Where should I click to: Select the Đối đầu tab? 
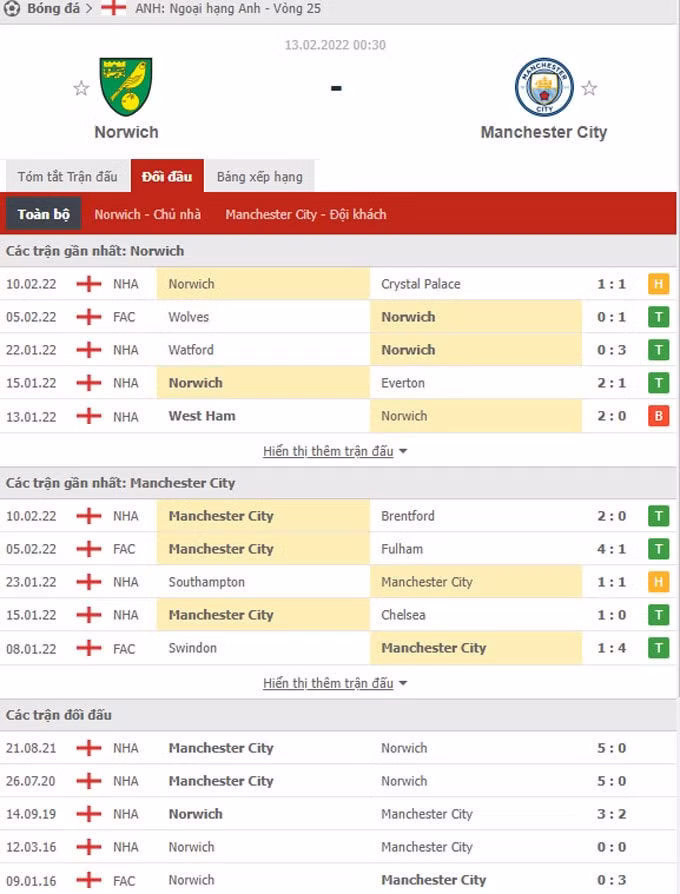click(x=167, y=176)
